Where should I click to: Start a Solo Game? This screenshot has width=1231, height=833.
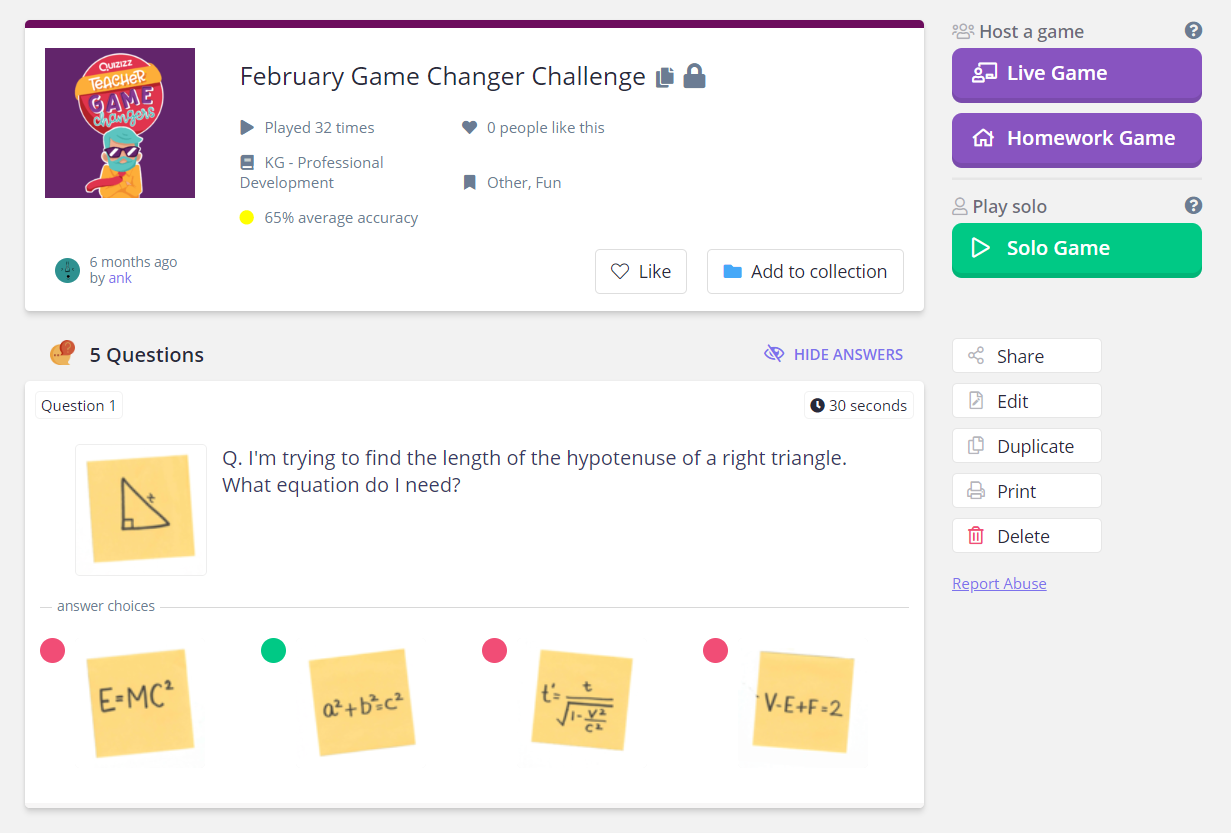coord(1077,249)
